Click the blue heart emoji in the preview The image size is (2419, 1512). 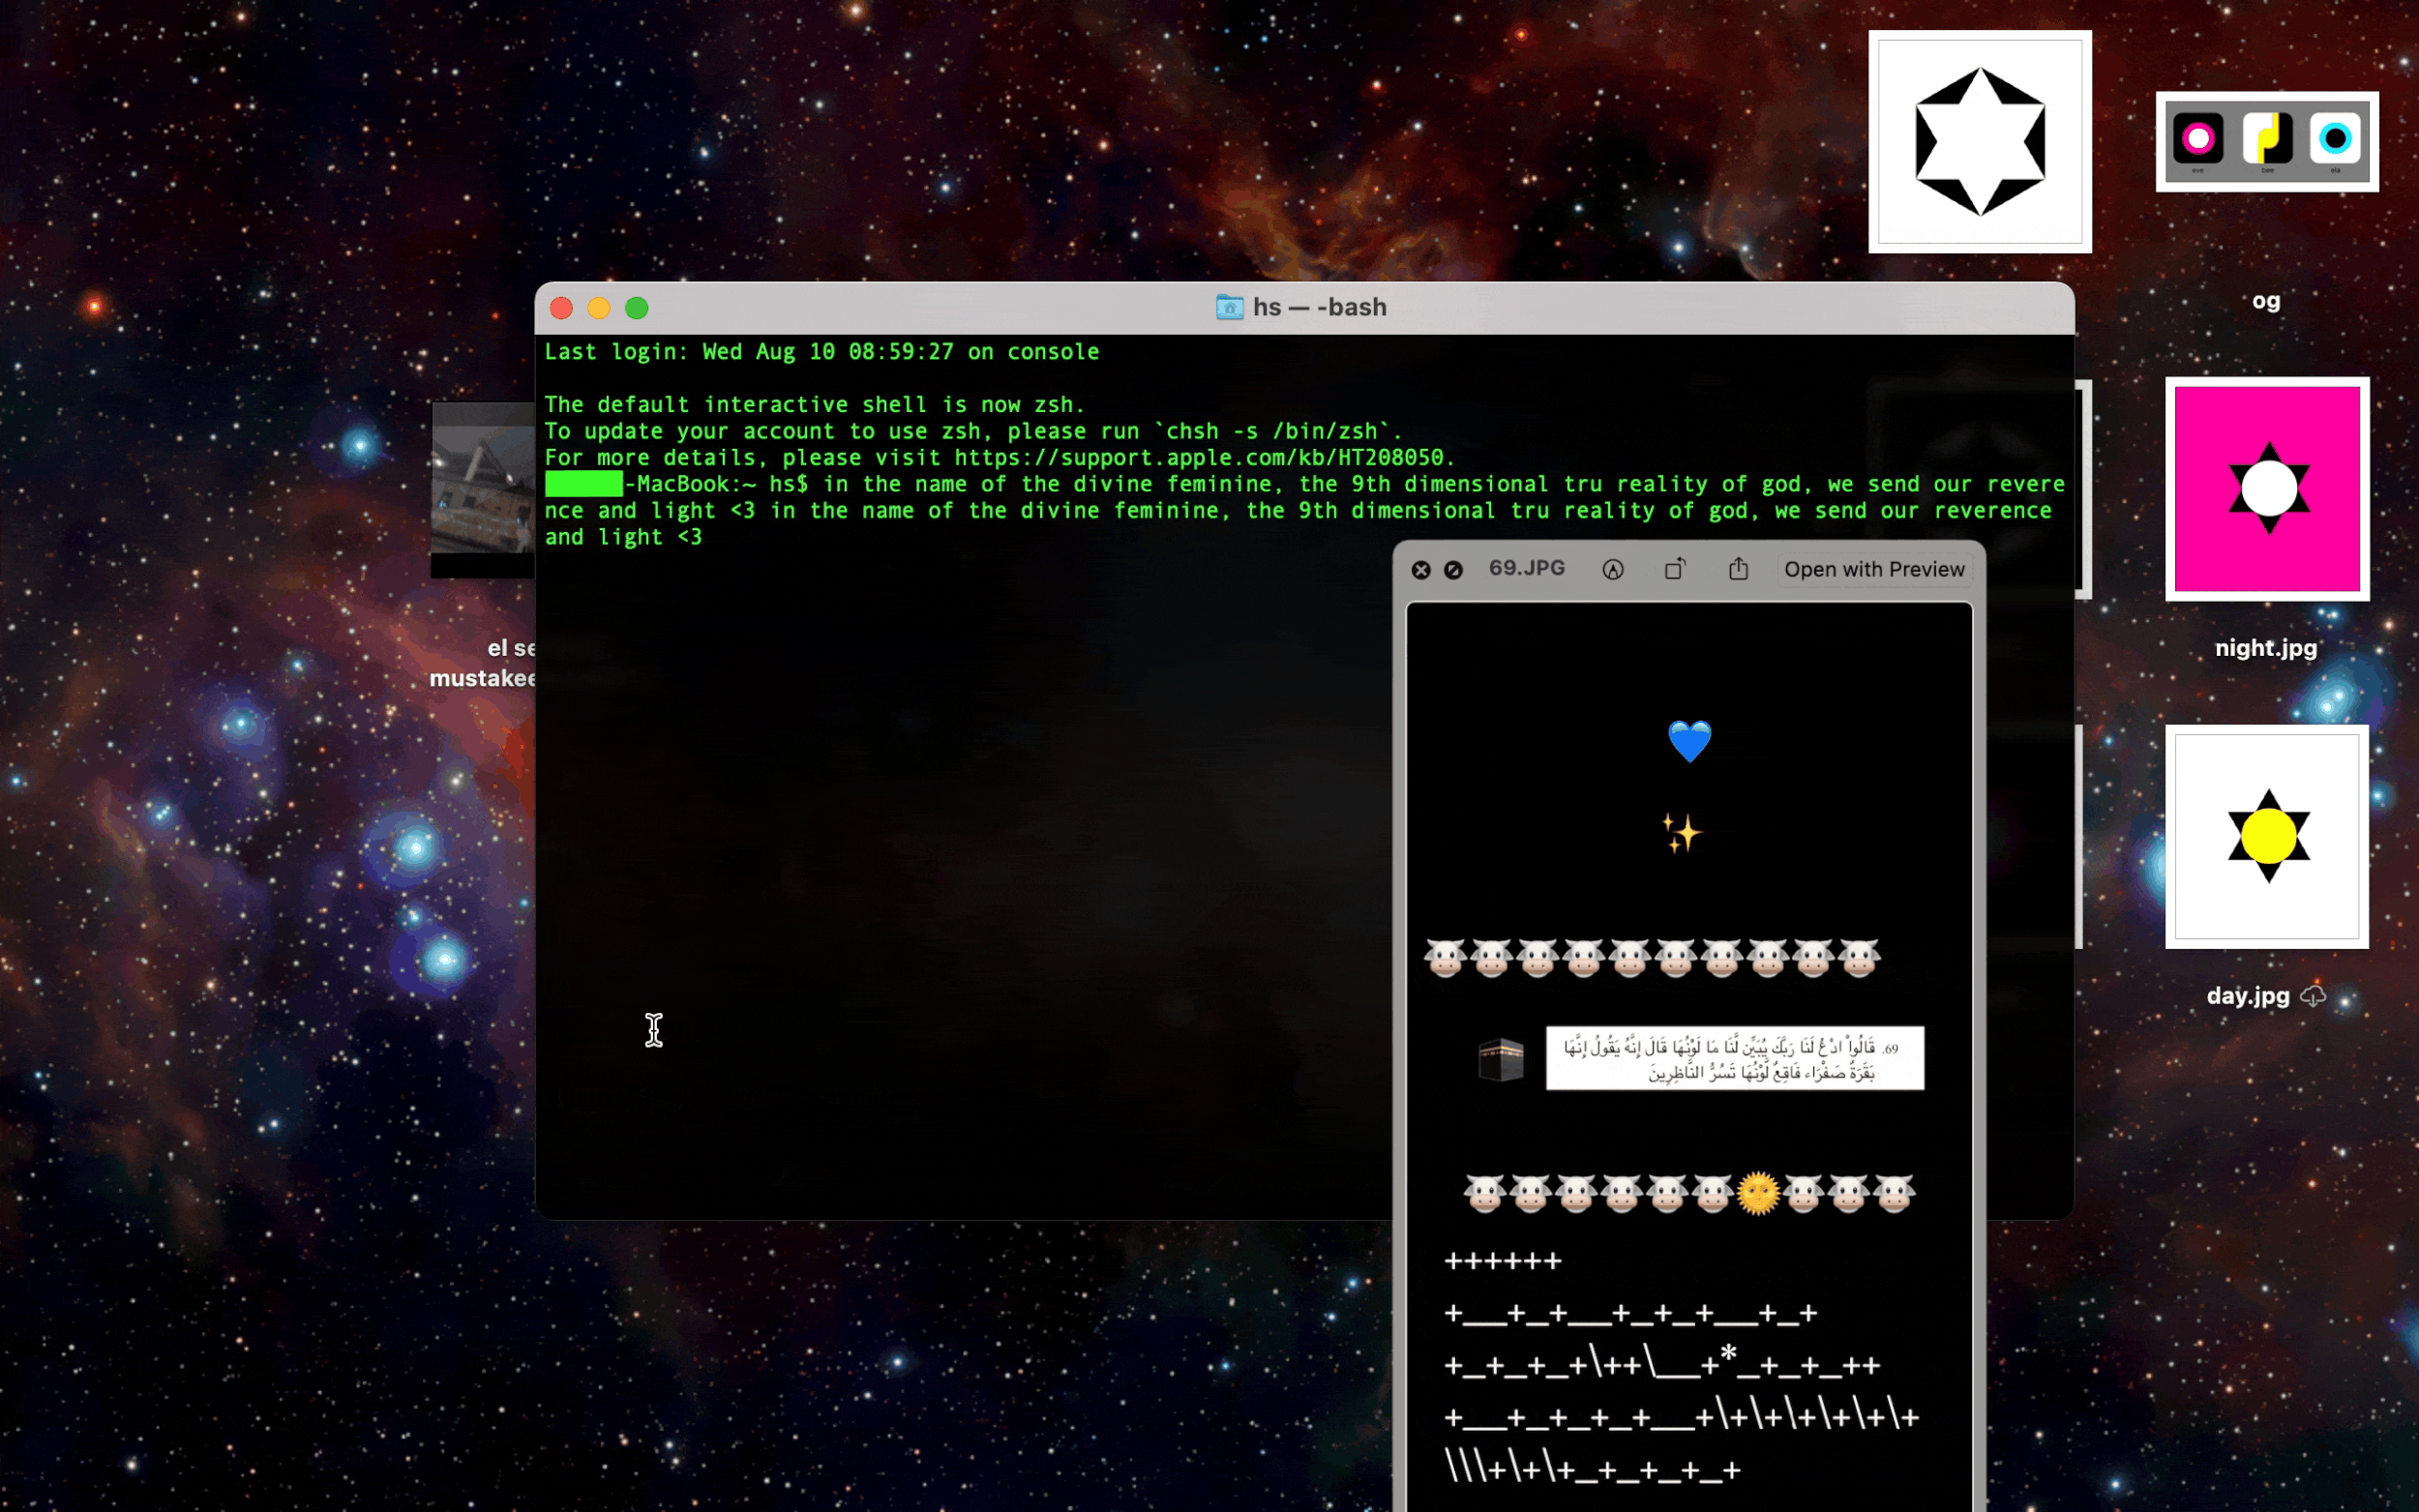point(1689,741)
